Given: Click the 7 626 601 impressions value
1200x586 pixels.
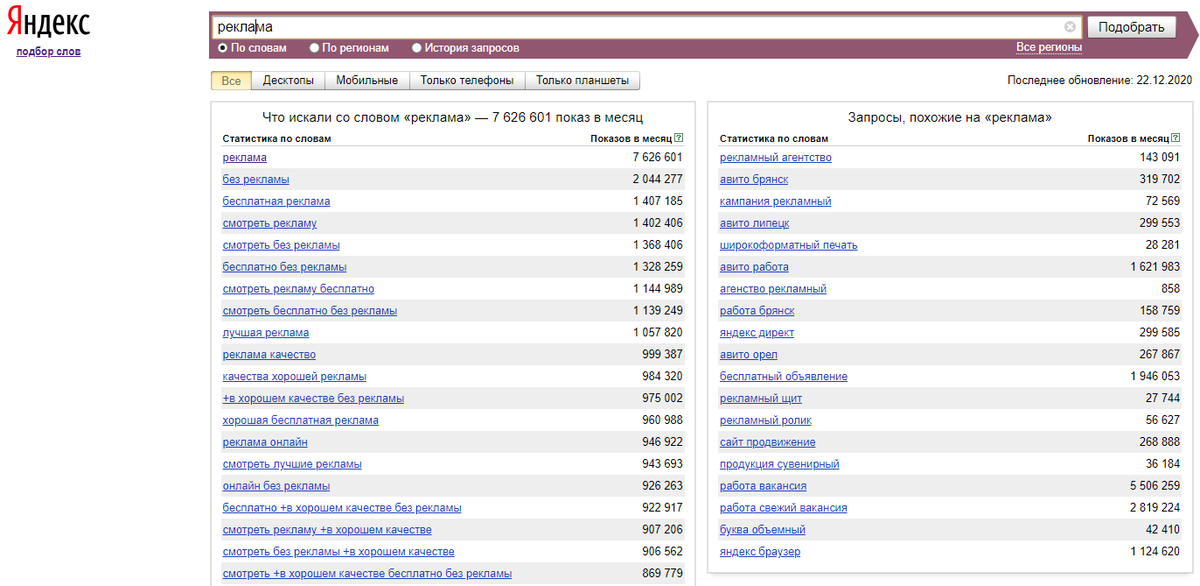Looking at the screenshot, I should coord(657,157).
